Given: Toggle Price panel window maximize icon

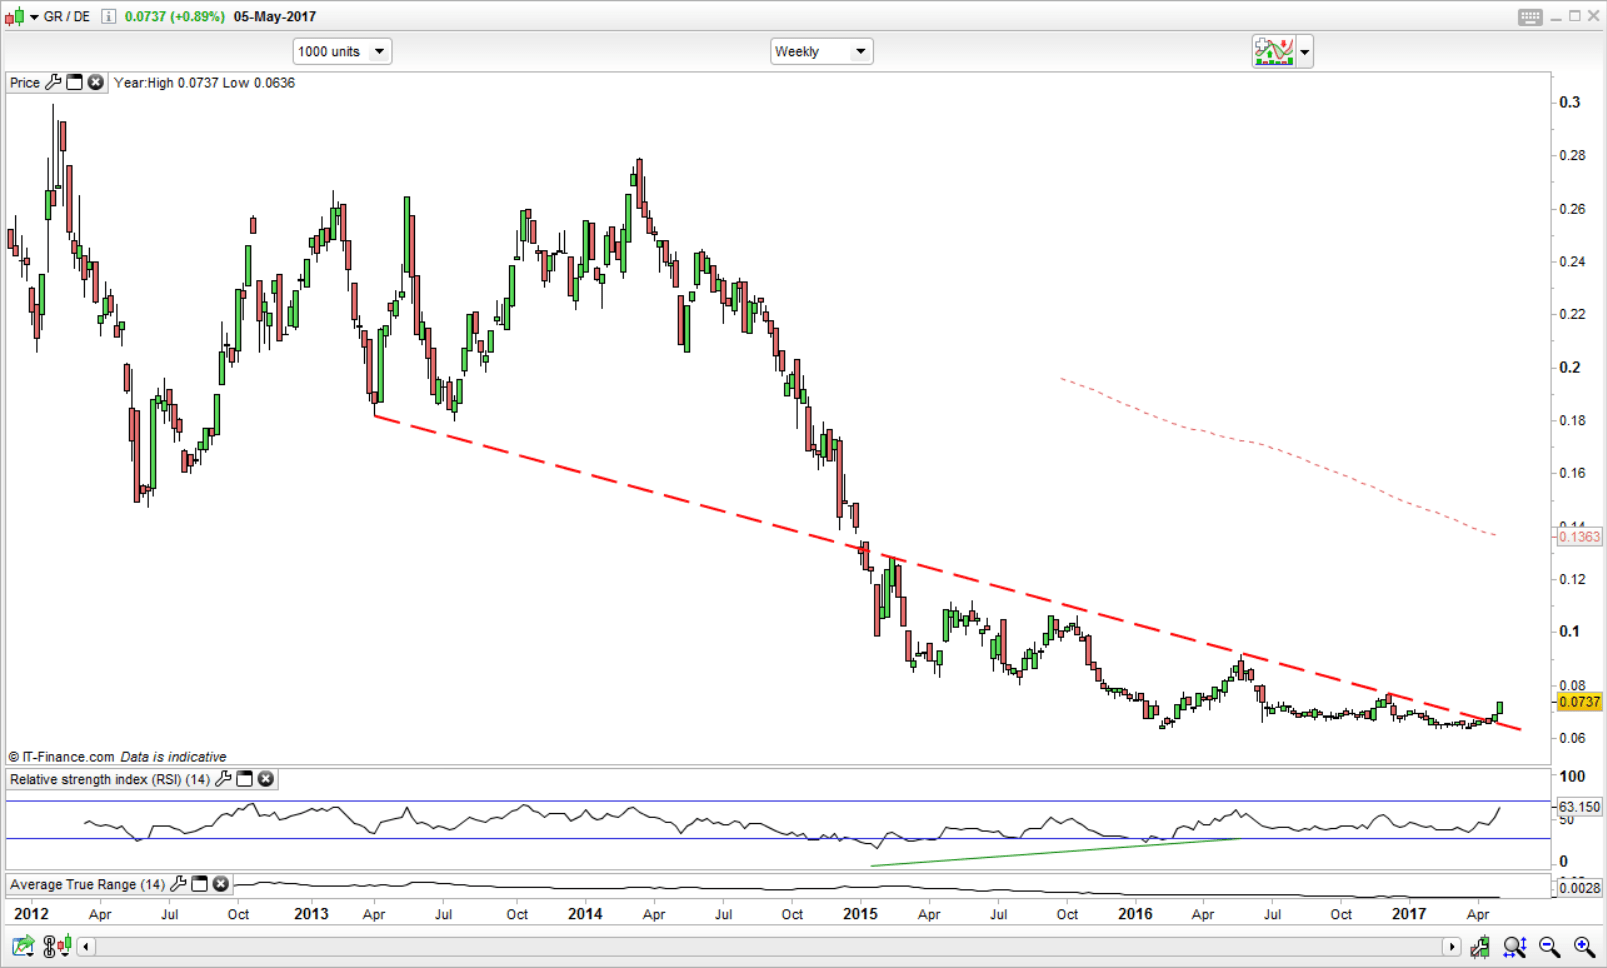Looking at the screenshot, I should click(x=74, y=82).
